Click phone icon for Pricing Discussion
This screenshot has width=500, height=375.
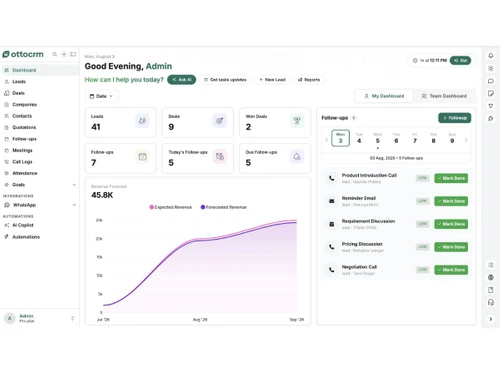pyautogui.click(x=332, y=247)
